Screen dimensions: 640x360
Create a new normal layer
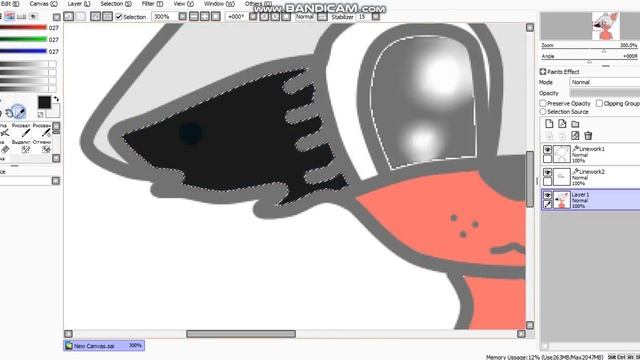tap(549, 124)
